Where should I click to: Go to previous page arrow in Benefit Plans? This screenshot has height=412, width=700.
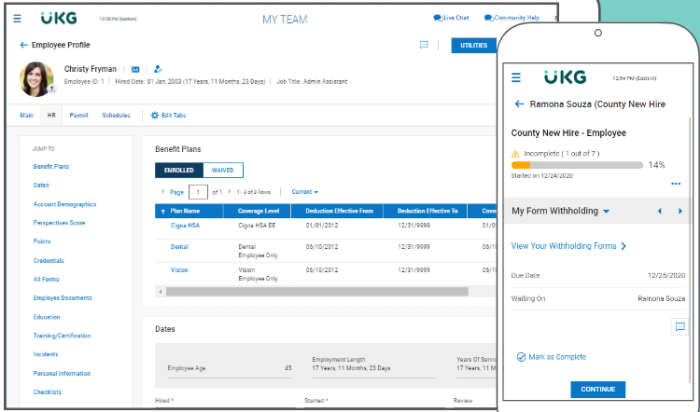(x=162, y=191)
